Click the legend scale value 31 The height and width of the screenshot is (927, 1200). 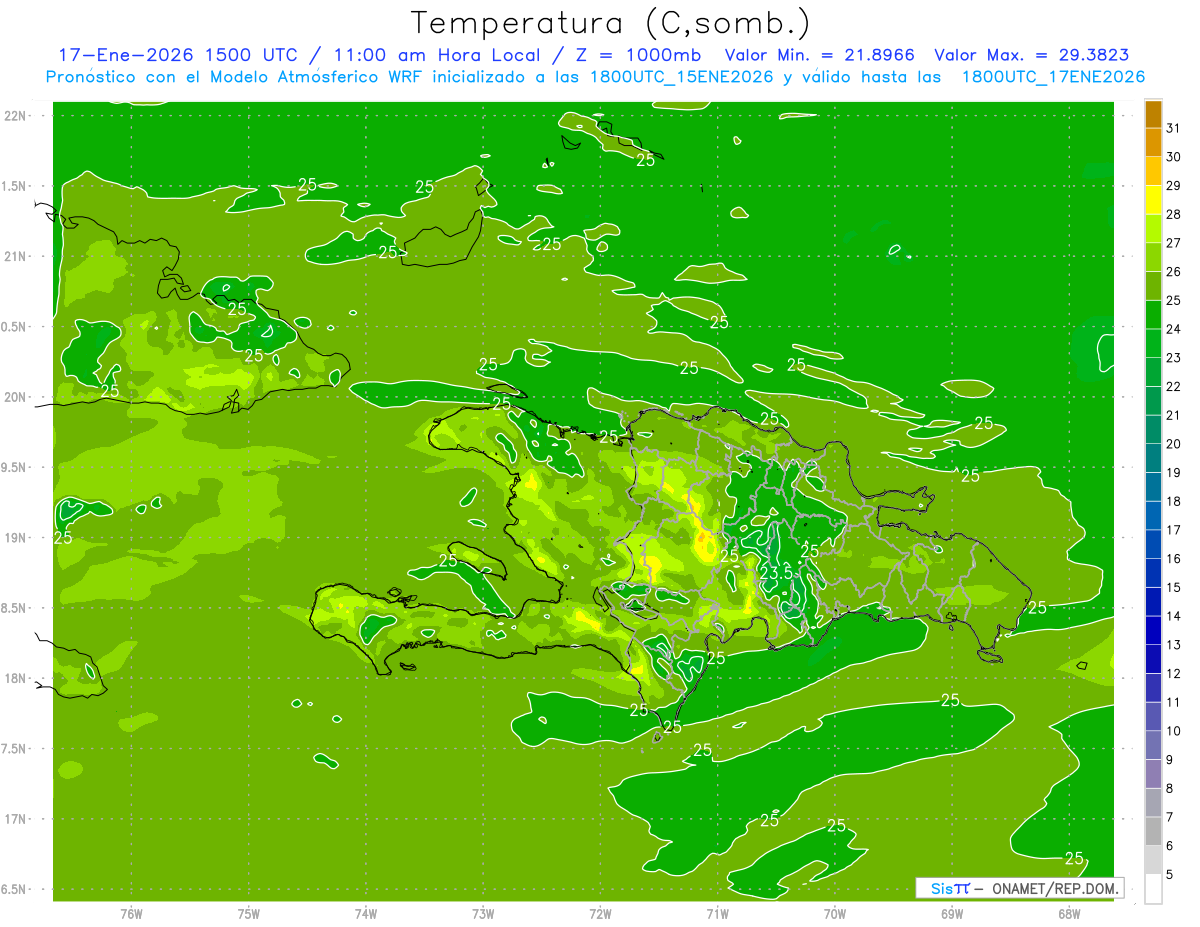(x=1174, y=128)
